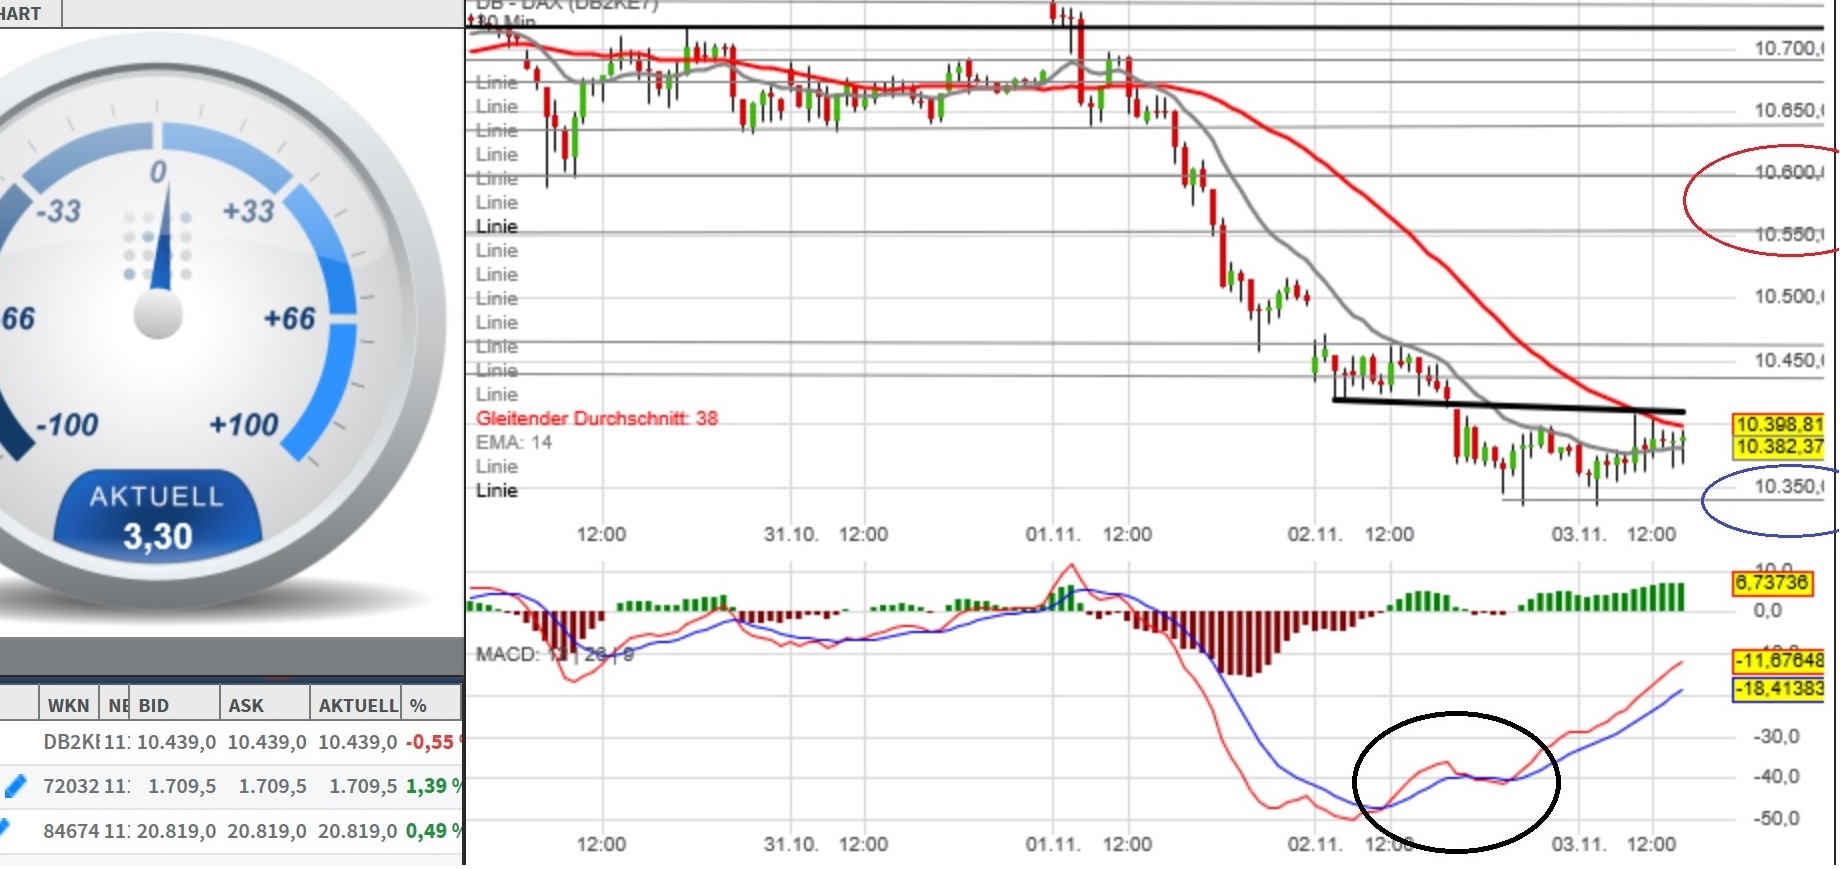Click the 1,39 % change value

coord(433,786)
